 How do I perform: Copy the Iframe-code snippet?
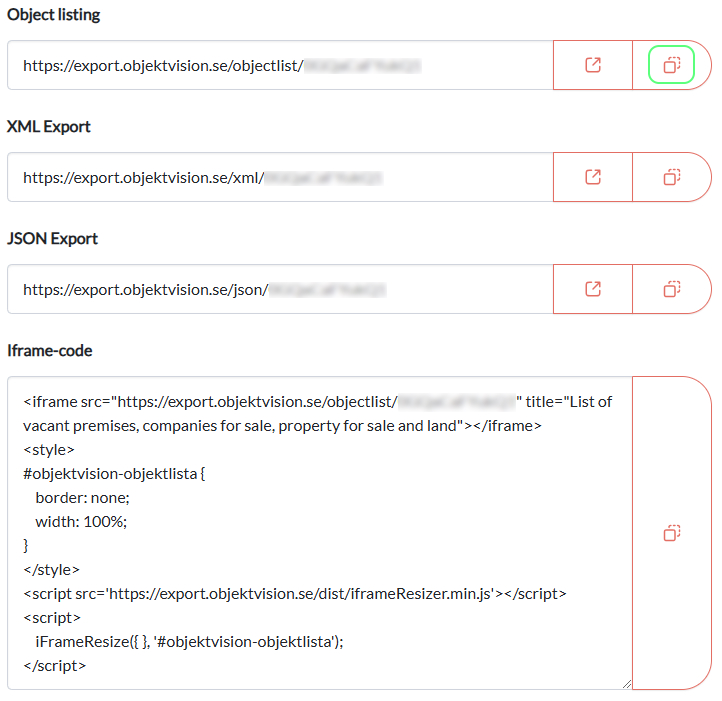pyautogui.click(x=672, y=533)
